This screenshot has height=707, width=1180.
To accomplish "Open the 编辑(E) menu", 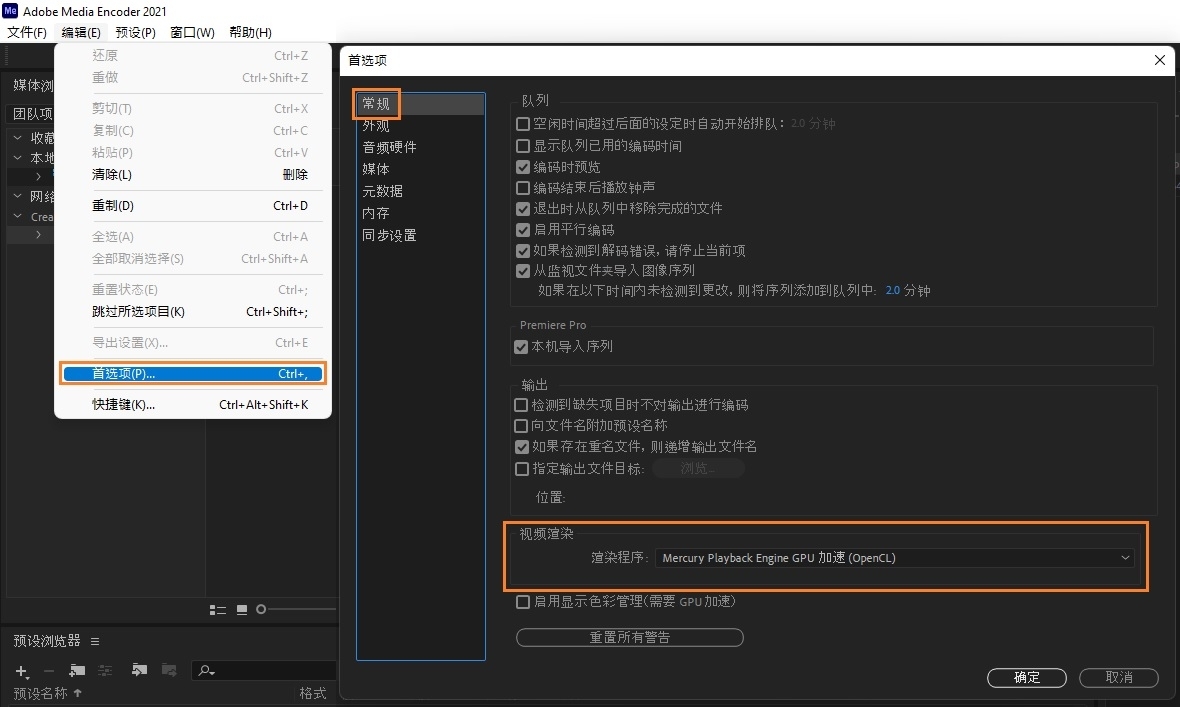I will coord(81,32).
